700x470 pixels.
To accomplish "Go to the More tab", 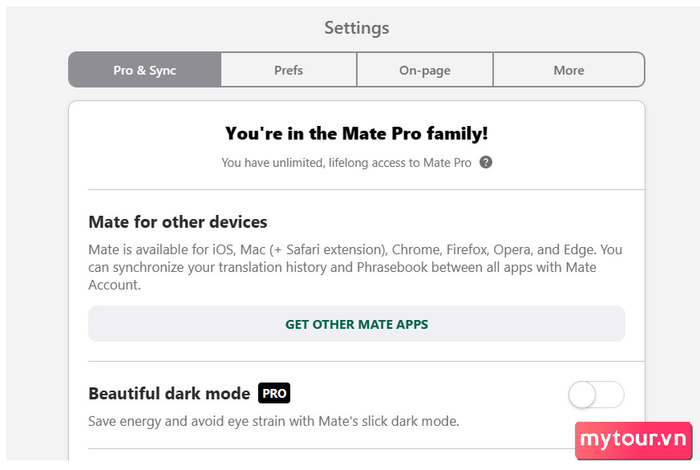I will coord(569,70).
